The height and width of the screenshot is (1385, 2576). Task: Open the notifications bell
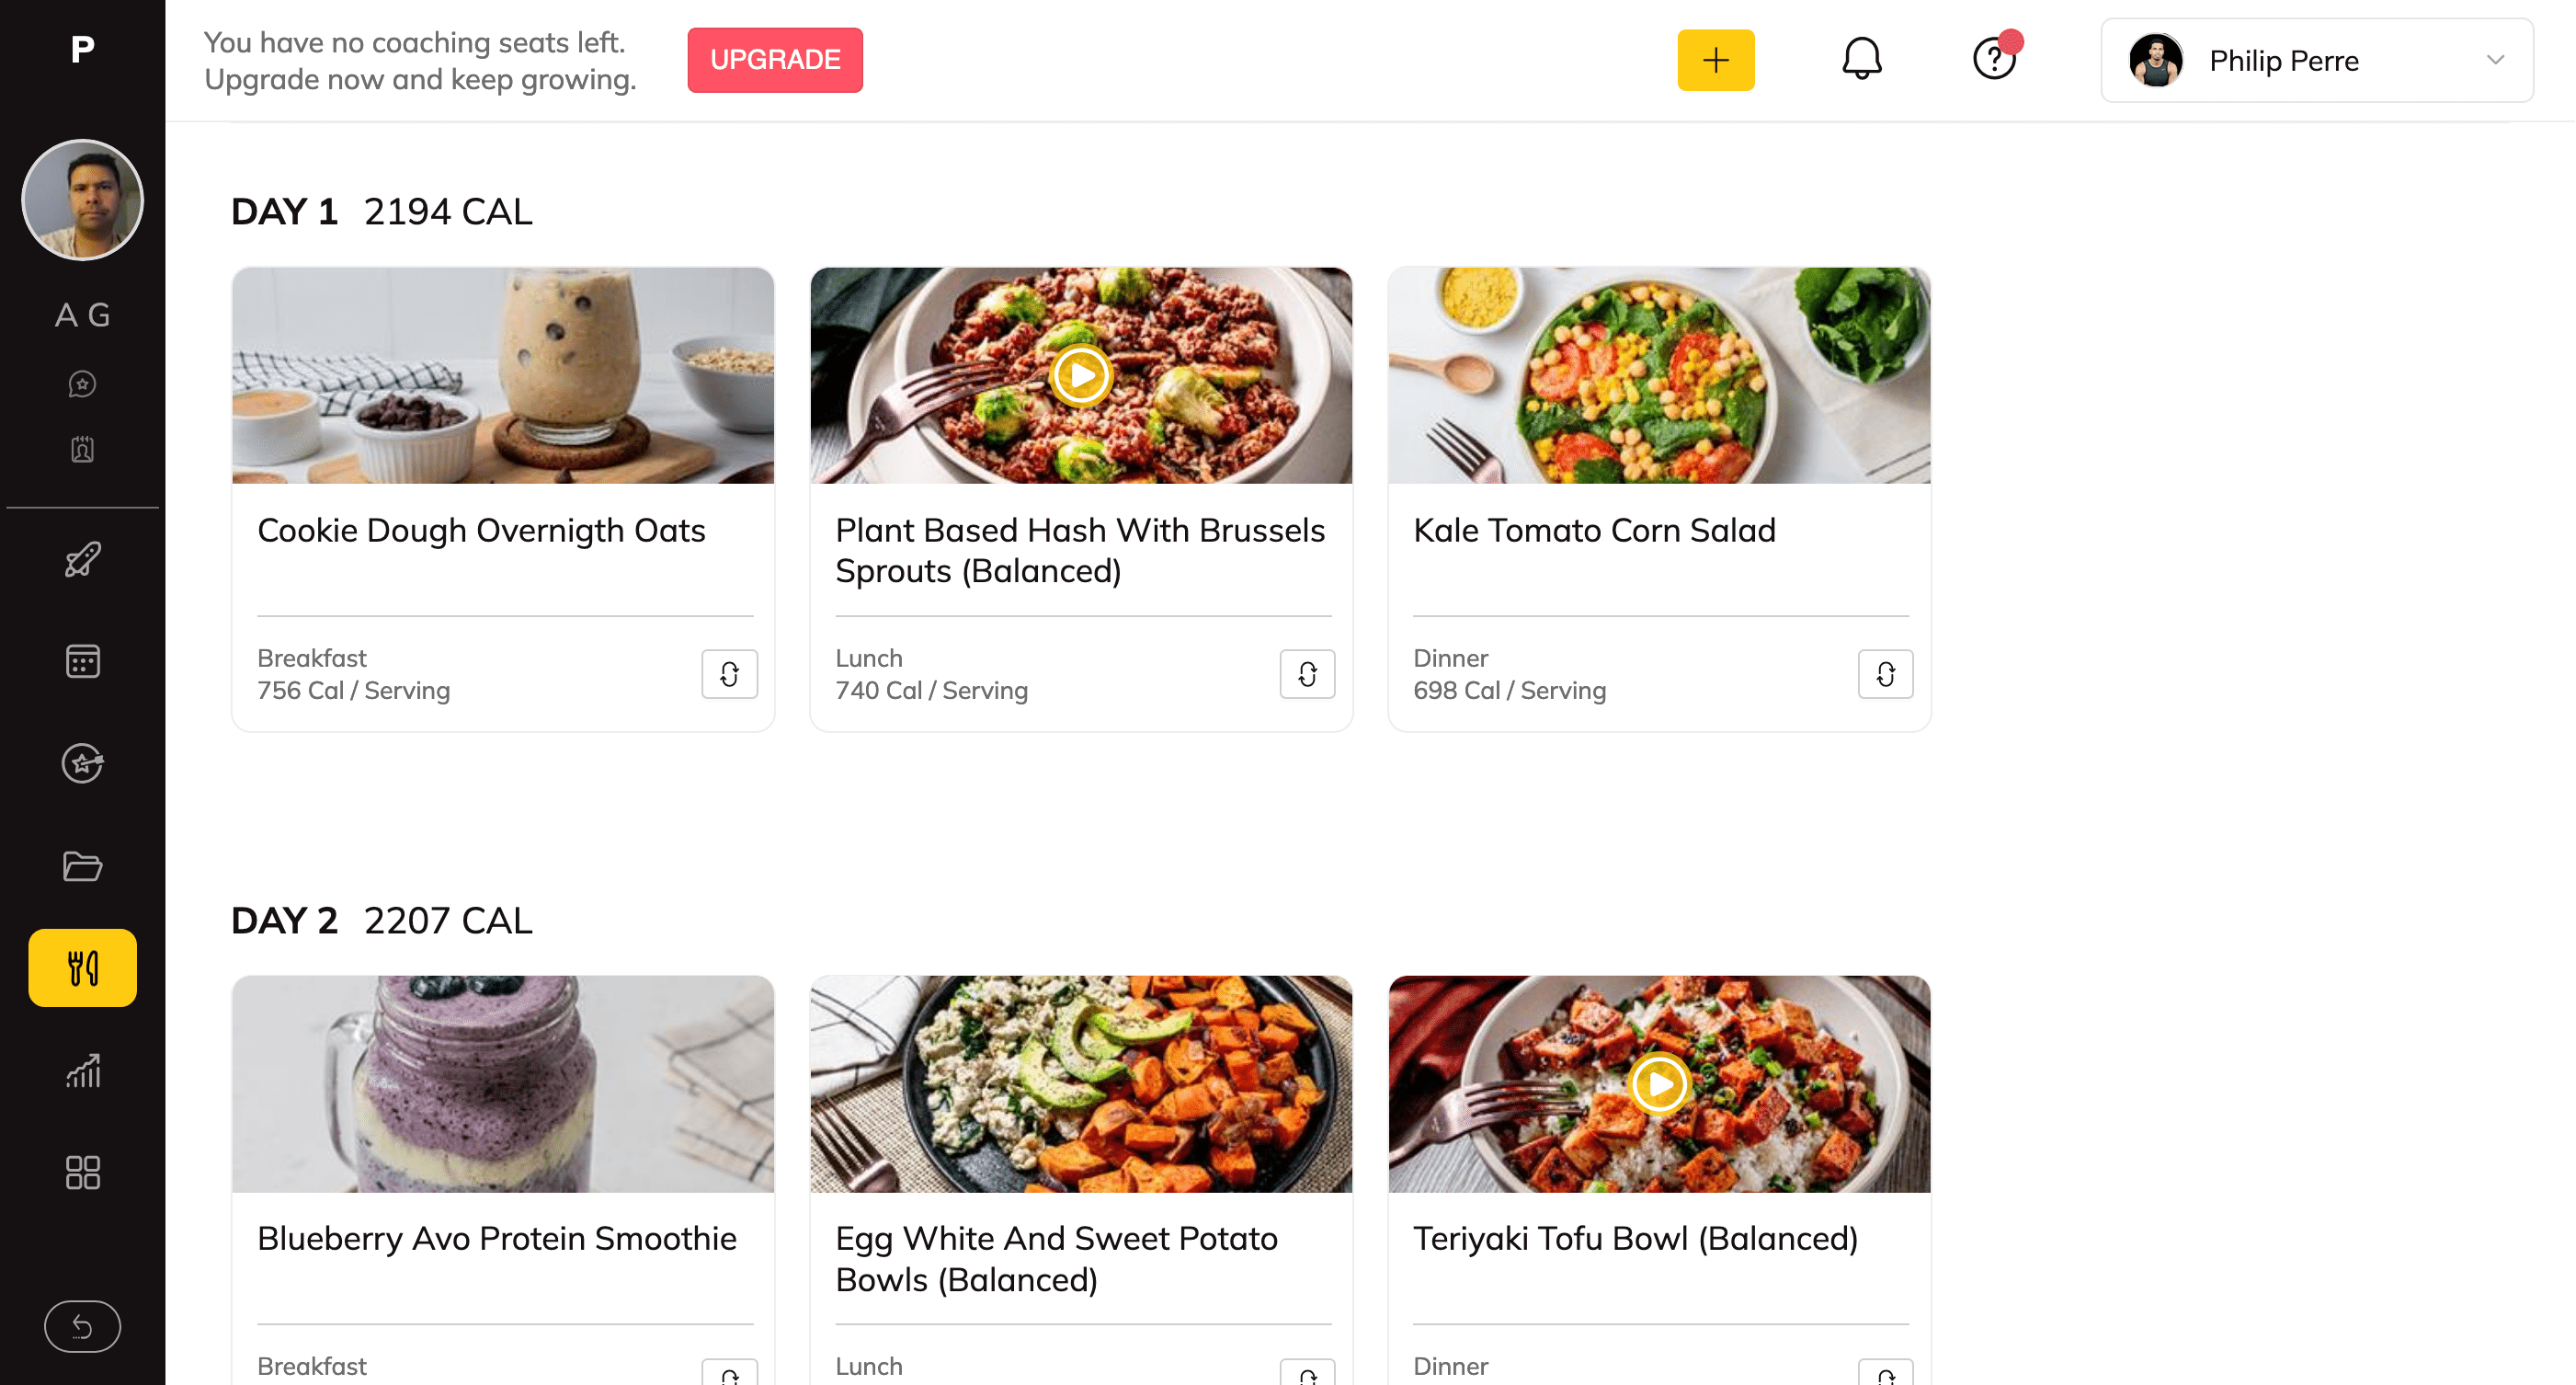(1861, 60)
